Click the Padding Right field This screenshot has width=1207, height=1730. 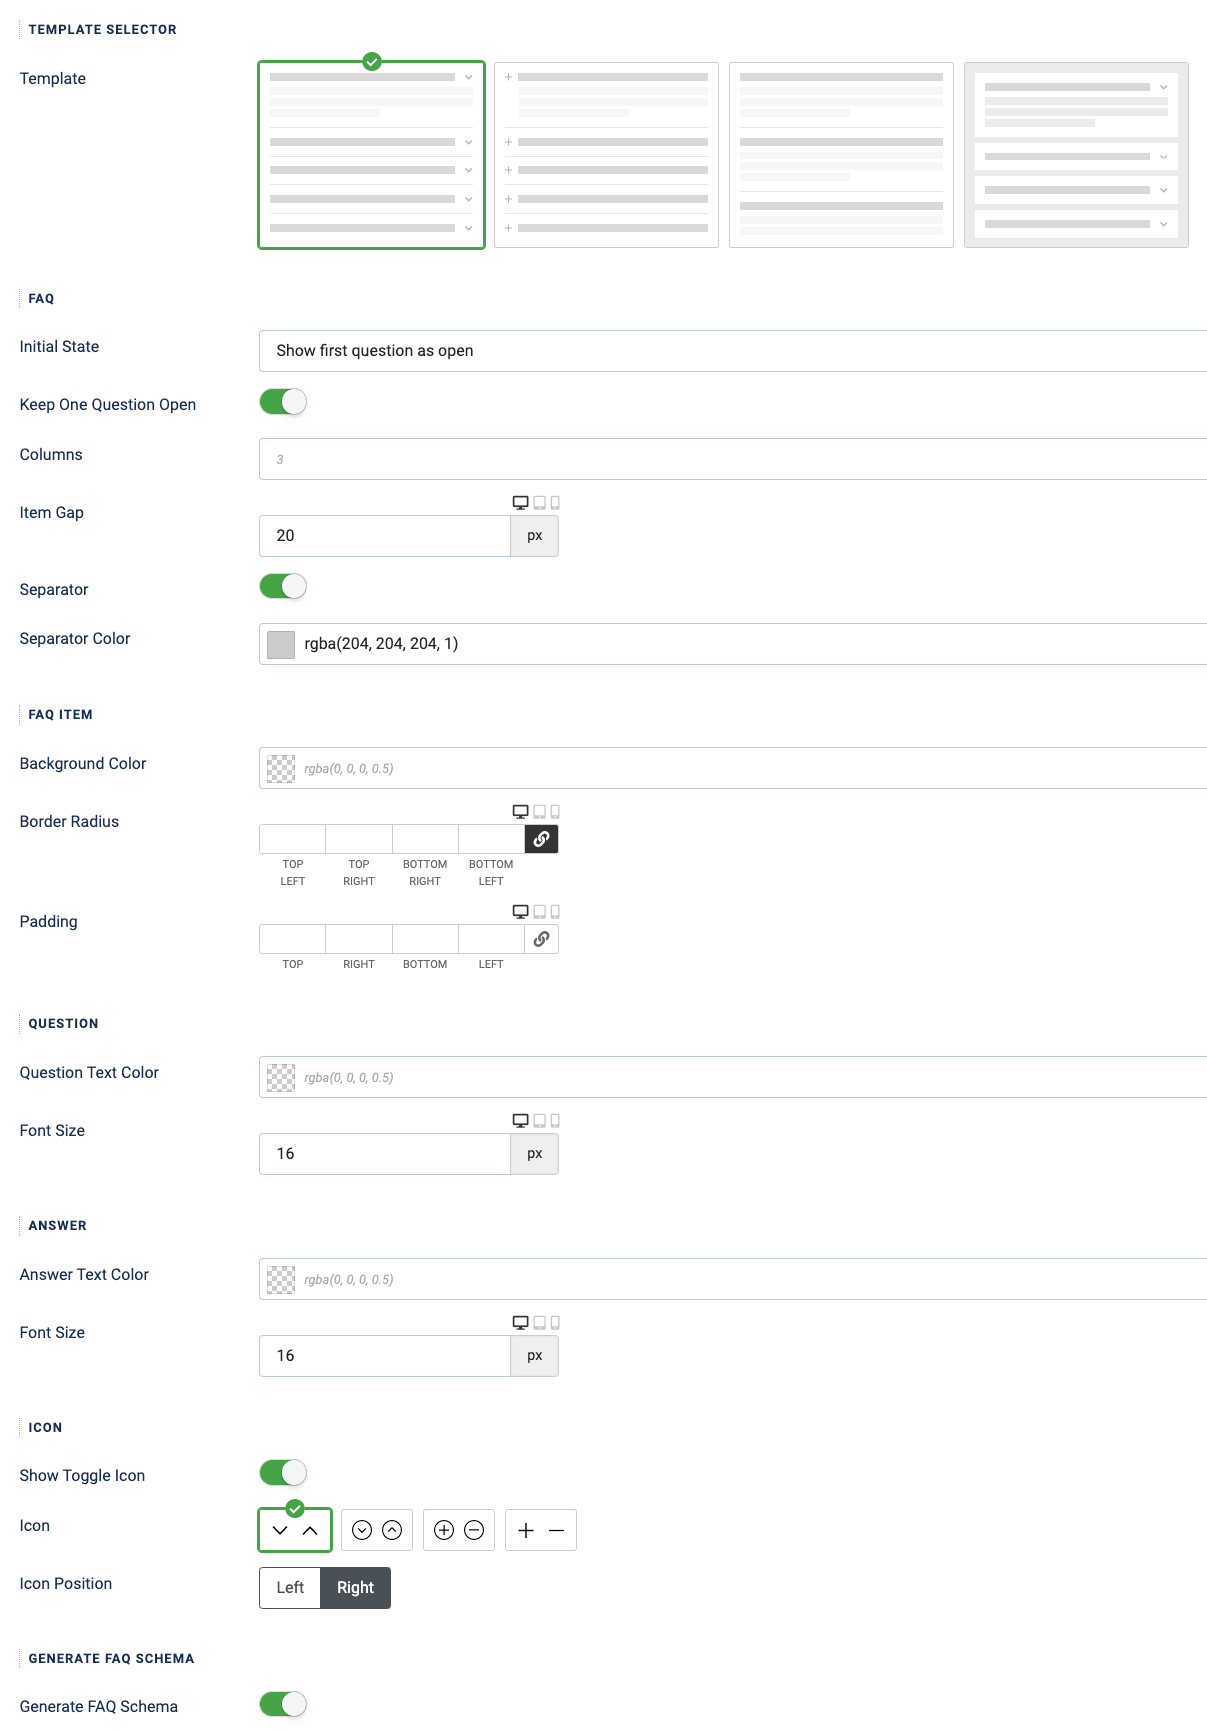tap(359, 939)
